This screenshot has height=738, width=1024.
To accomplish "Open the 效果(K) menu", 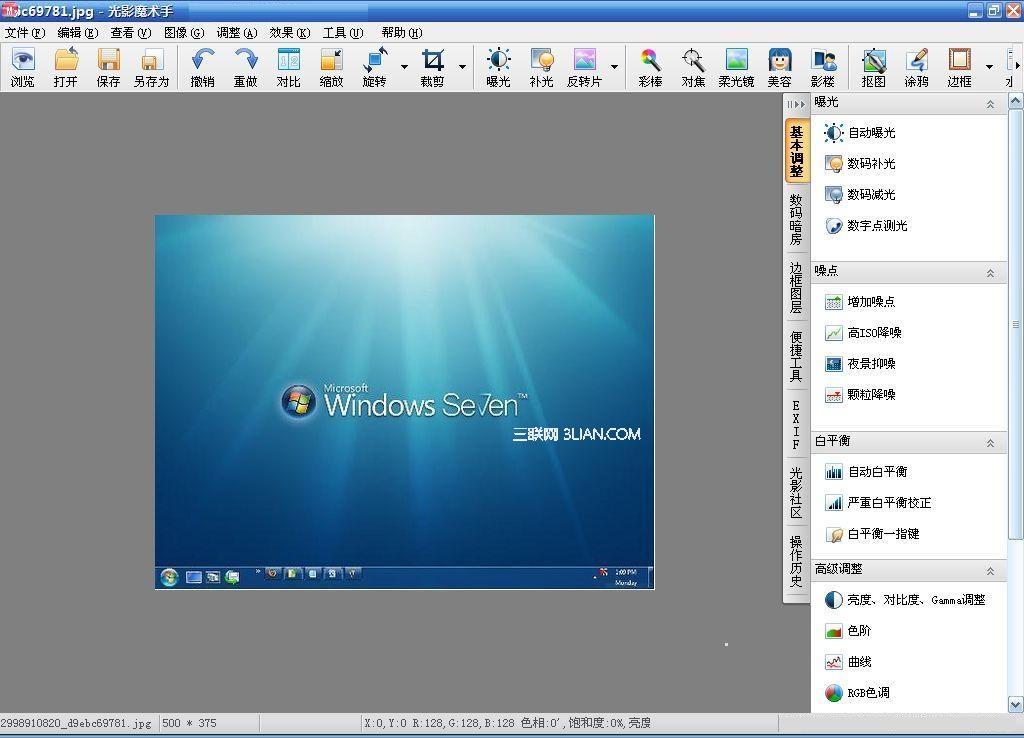I will [290, 33].
